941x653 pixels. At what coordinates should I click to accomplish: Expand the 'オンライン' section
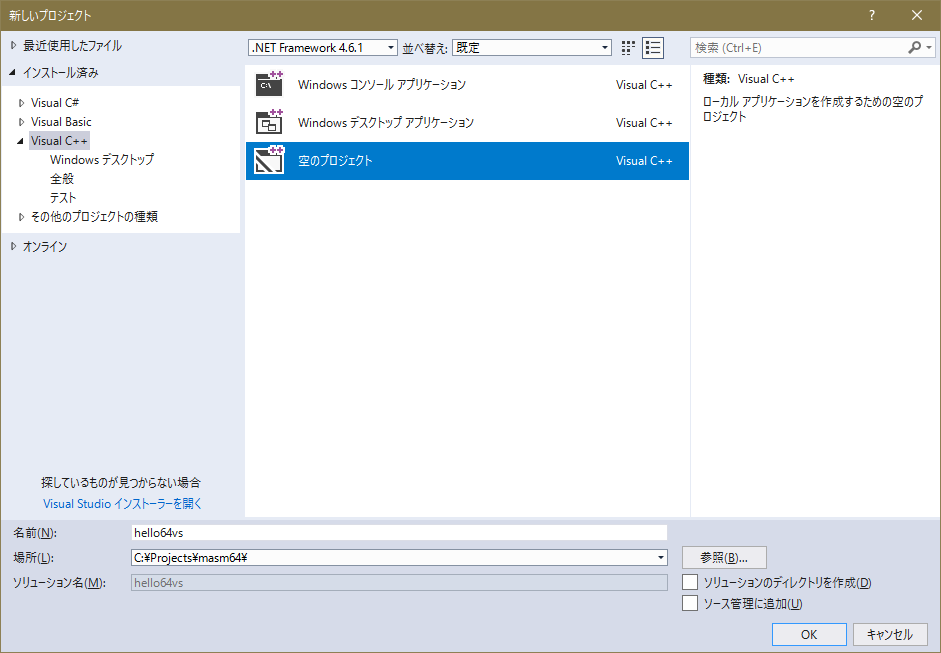point(13,246)
